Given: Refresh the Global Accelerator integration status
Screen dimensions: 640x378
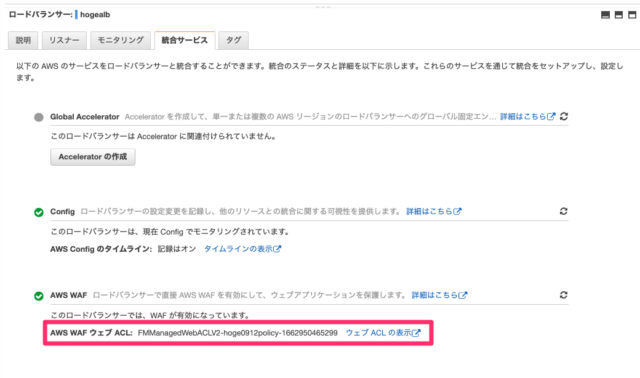Looking at the screenshot, I should coord(564,116).
